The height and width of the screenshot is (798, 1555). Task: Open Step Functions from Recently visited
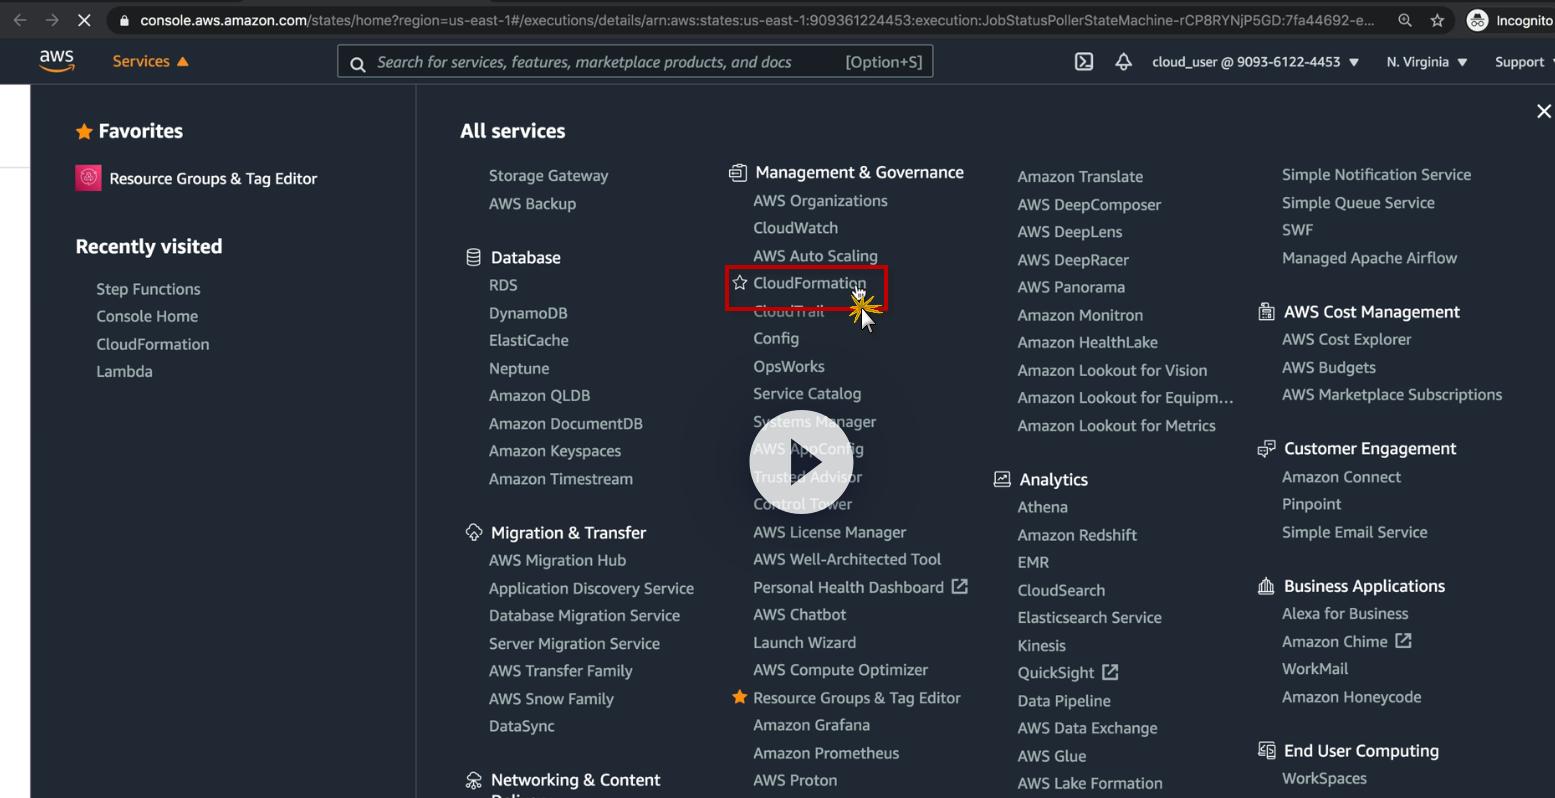pos(148,289)
